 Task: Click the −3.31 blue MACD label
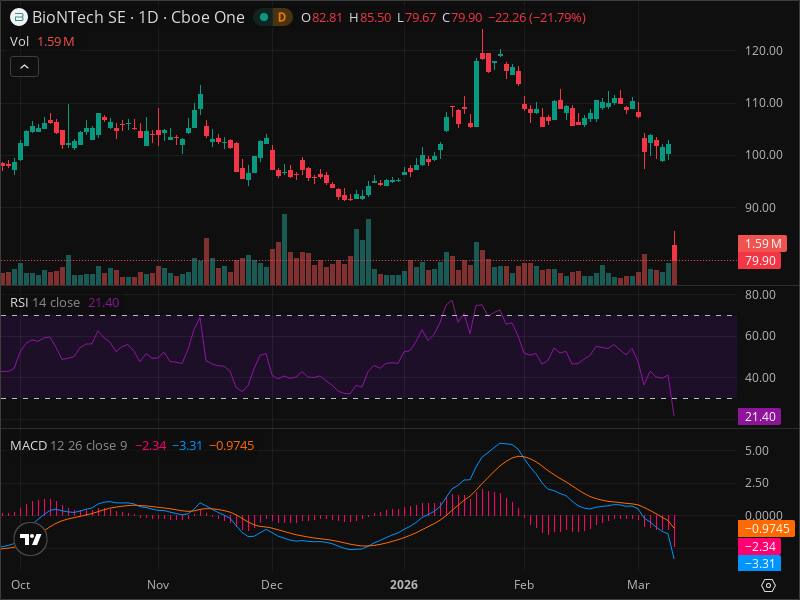[759, 563]
